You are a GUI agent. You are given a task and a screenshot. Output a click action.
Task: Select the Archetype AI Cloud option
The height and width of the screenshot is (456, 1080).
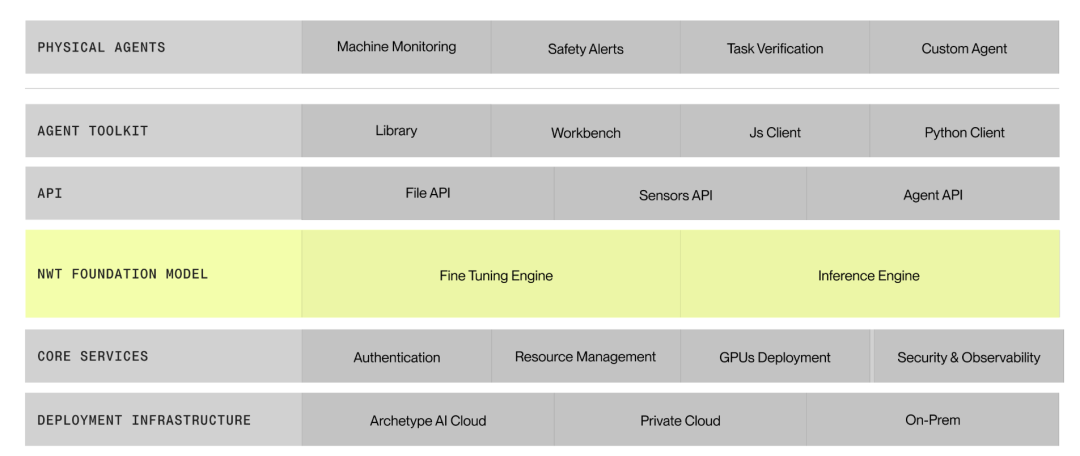click(428, 419)
